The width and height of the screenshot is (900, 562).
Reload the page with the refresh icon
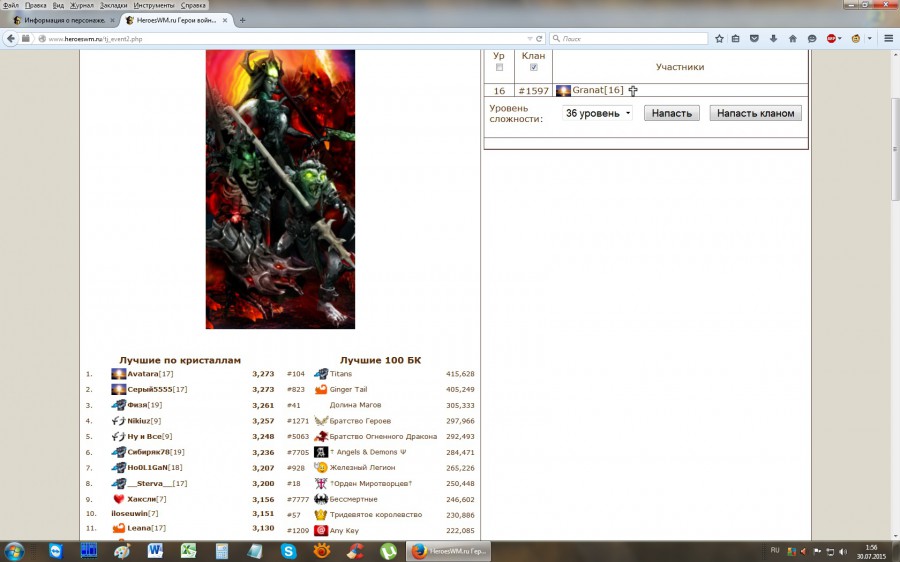(539, 38)
